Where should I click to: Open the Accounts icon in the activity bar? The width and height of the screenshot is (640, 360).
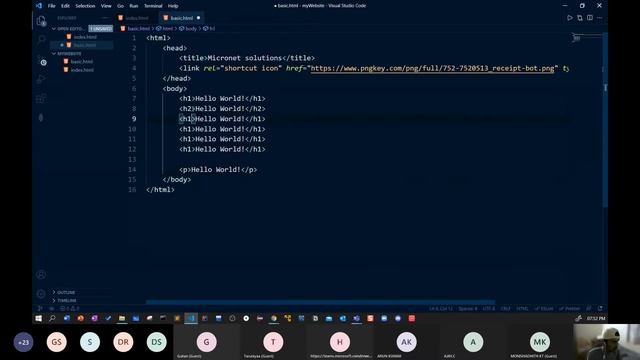[41, 275]
